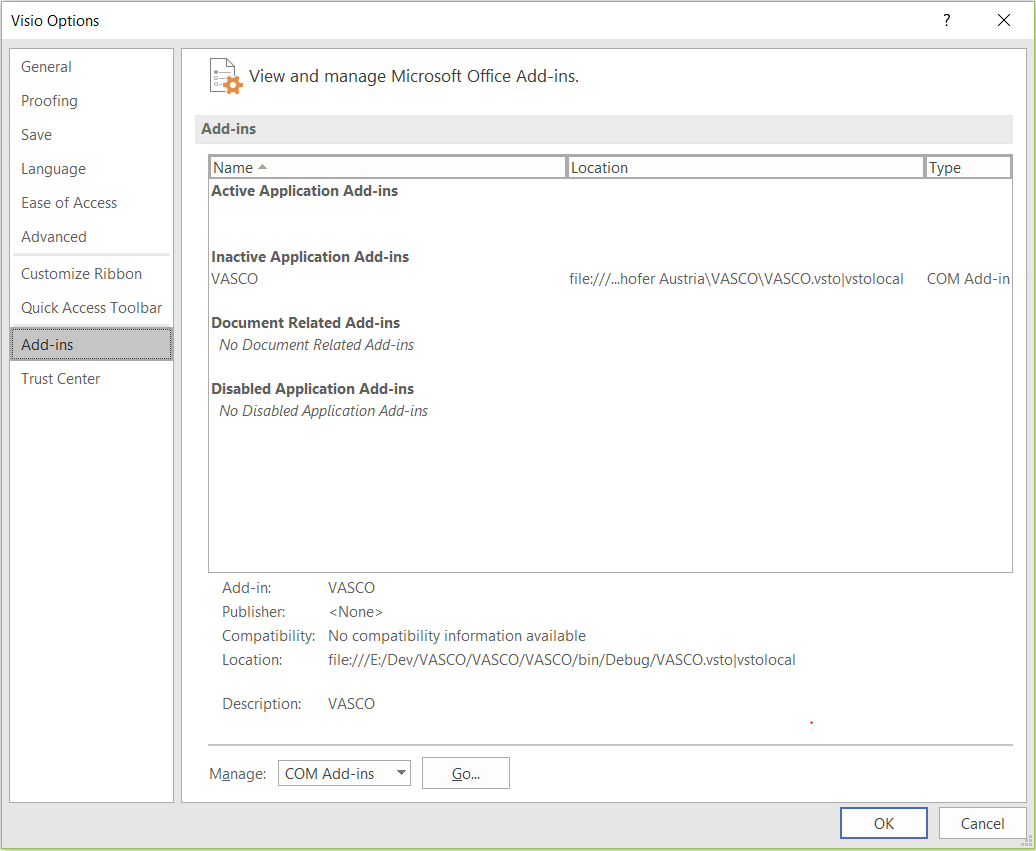
Task: Click the Disabled Application Add-ins heading
Action: click(313, 389)
